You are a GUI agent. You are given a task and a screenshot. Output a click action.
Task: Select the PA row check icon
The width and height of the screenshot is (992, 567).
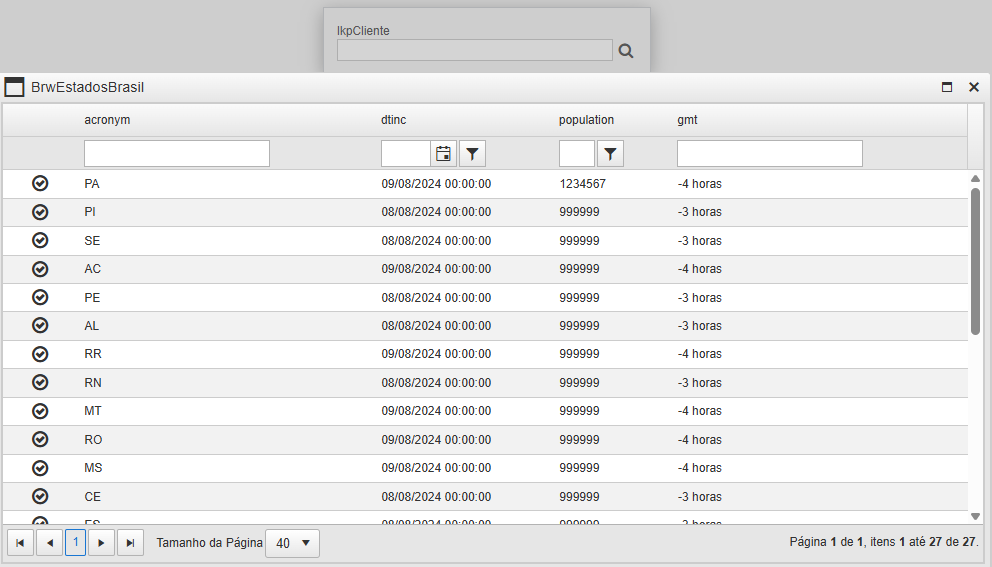coord(40,184)
